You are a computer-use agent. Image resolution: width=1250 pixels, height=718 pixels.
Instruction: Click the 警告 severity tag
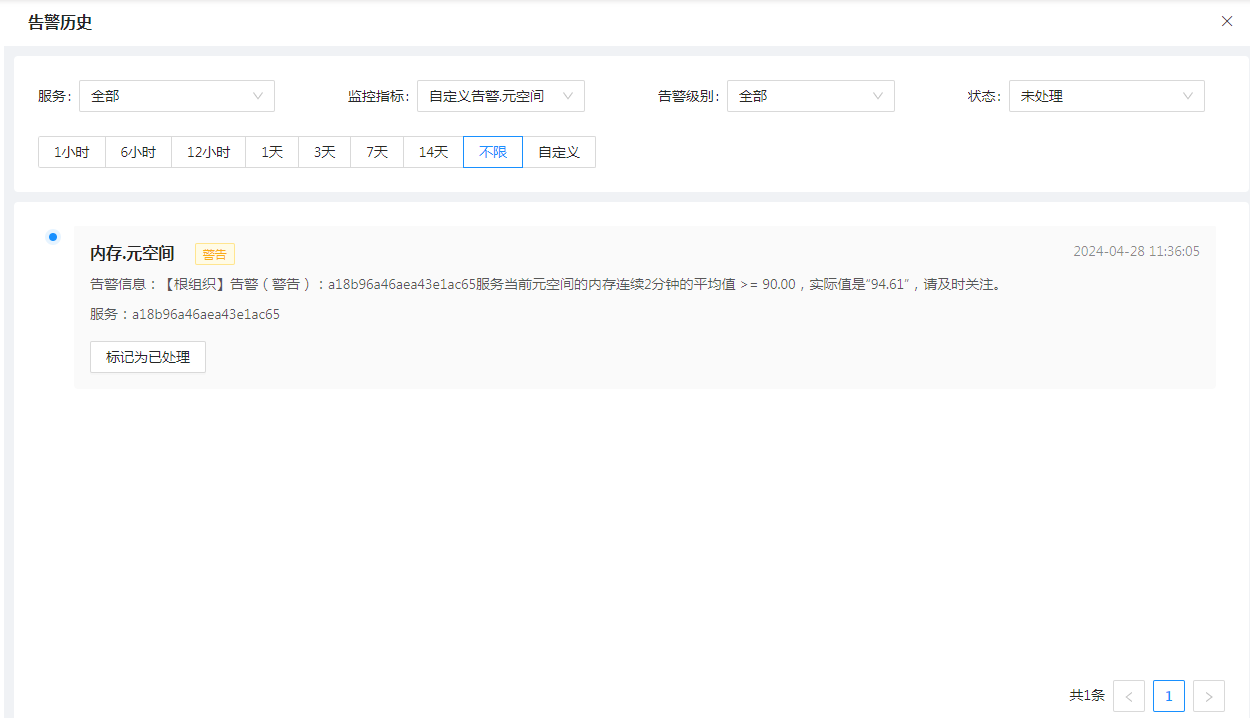point(215,254)
